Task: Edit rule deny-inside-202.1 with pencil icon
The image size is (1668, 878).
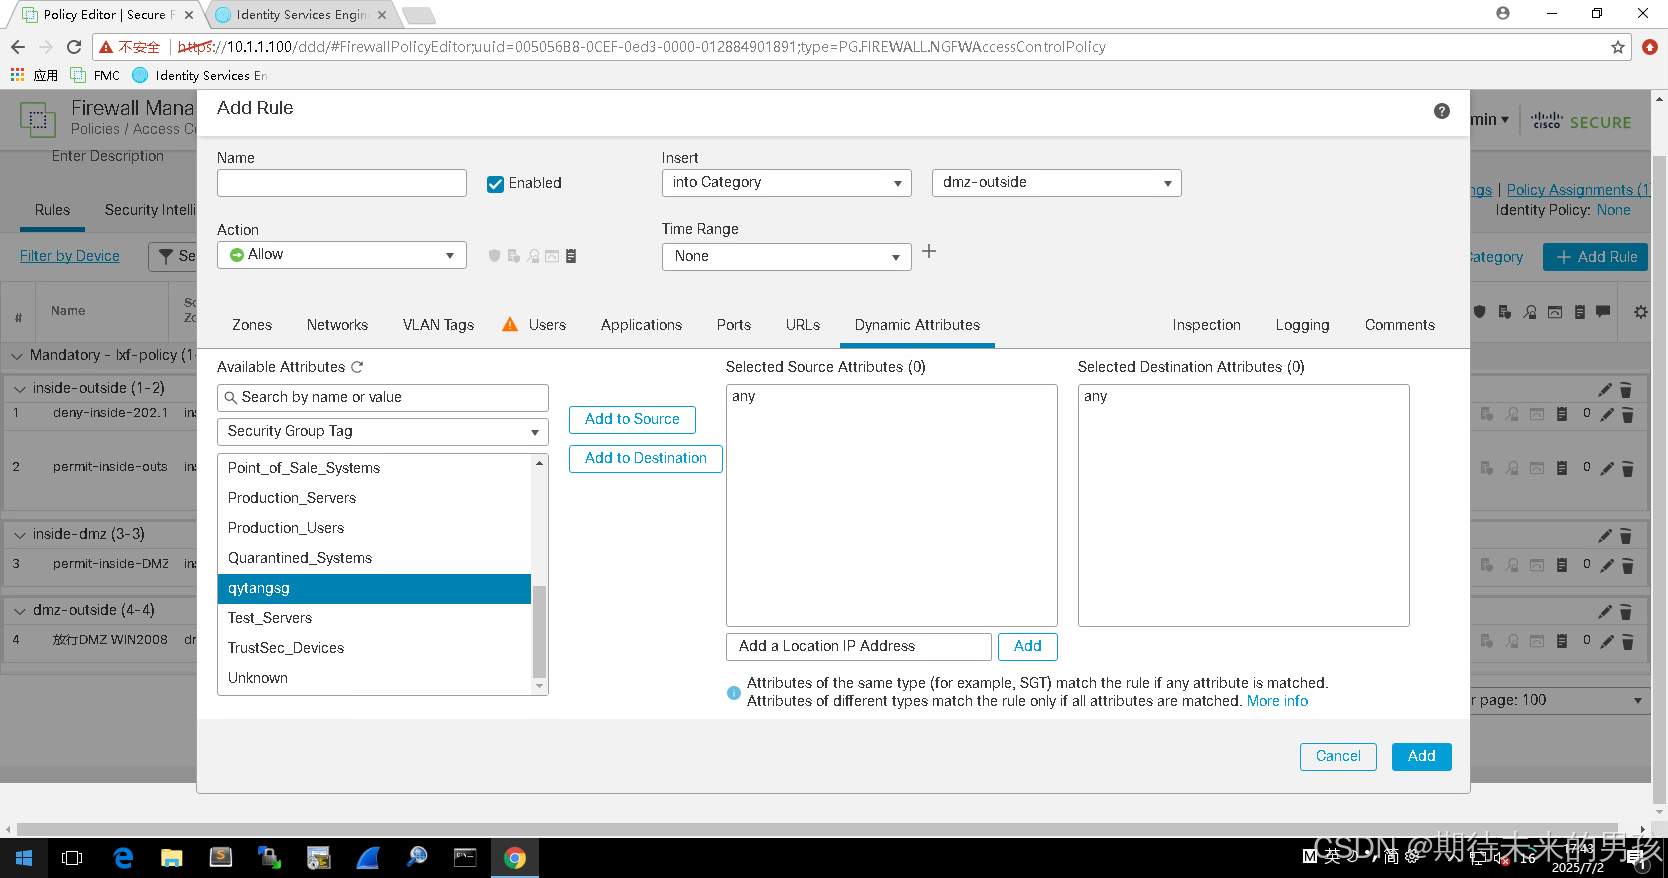Action: 1606,414
